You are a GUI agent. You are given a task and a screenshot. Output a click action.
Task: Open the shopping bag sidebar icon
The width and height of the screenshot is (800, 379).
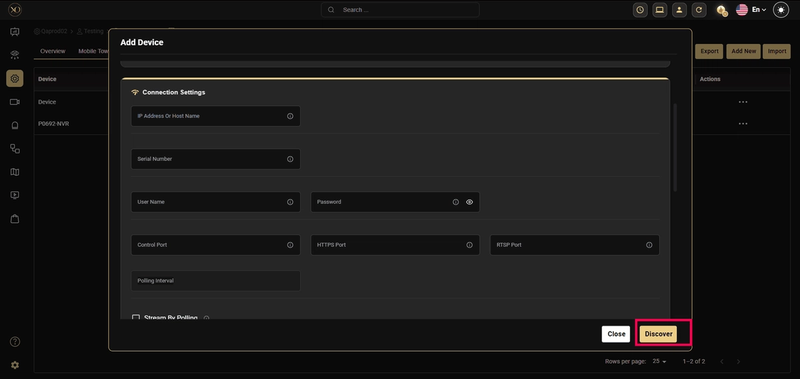pyautogui.click(x=15, y=218)
